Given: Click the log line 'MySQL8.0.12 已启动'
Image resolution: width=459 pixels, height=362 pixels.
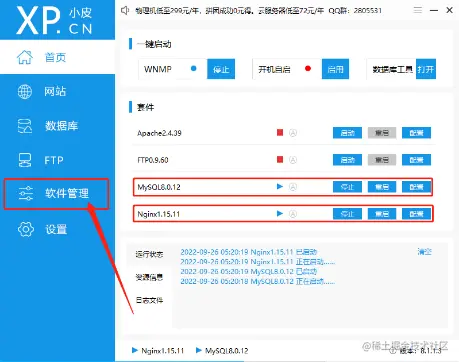Looking at the screenshot, I should [x=249, y=271].
